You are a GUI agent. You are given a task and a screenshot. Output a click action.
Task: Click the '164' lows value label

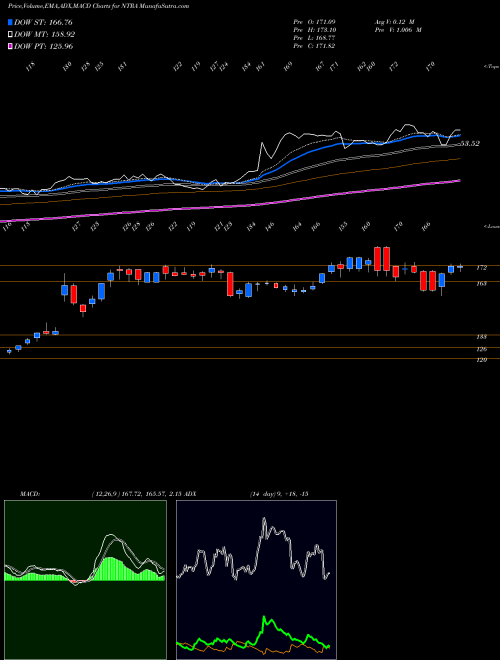[297, 226]
